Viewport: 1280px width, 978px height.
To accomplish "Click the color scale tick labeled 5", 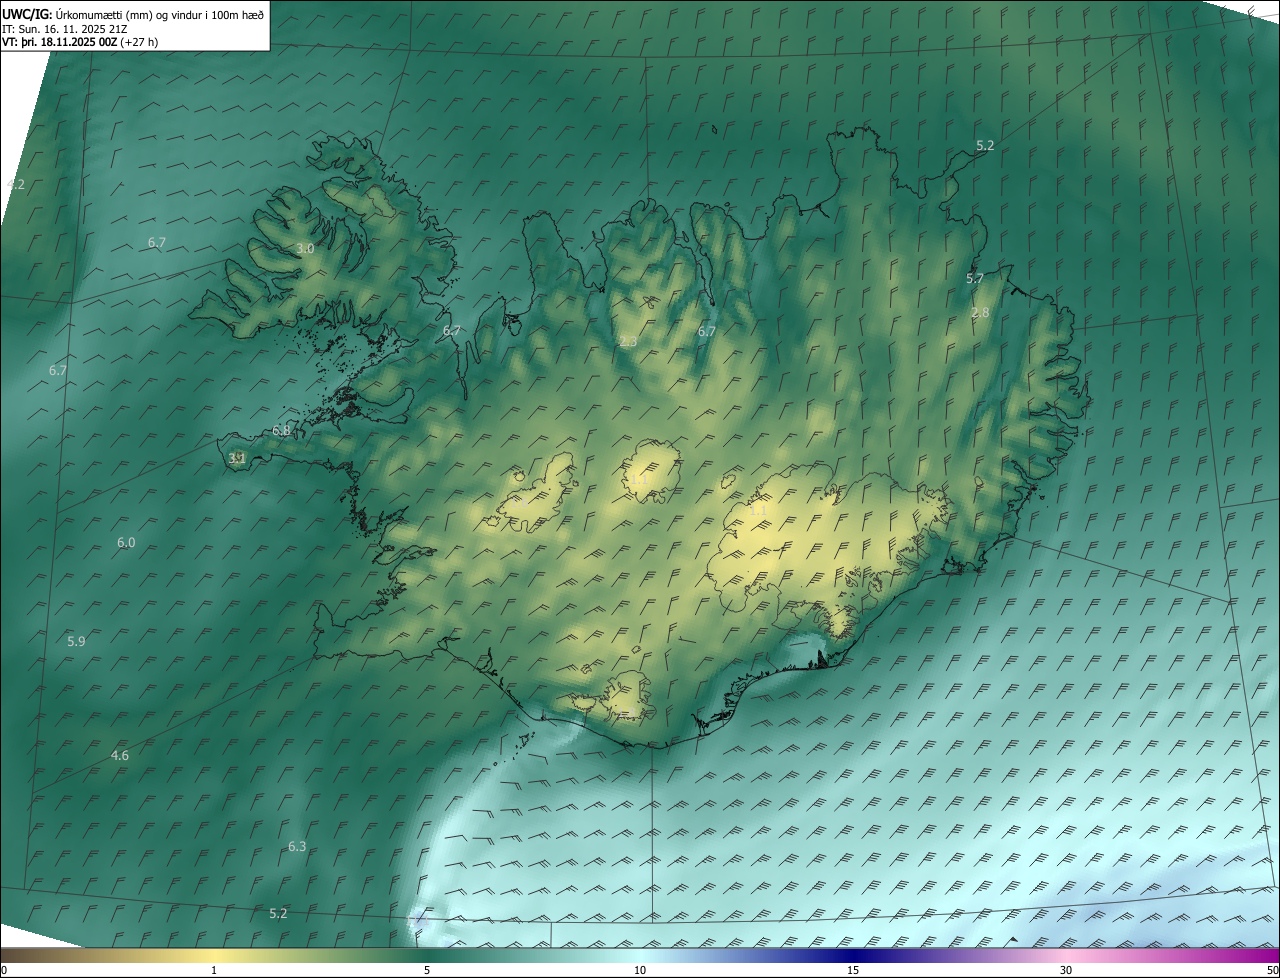I will point(427,970).
